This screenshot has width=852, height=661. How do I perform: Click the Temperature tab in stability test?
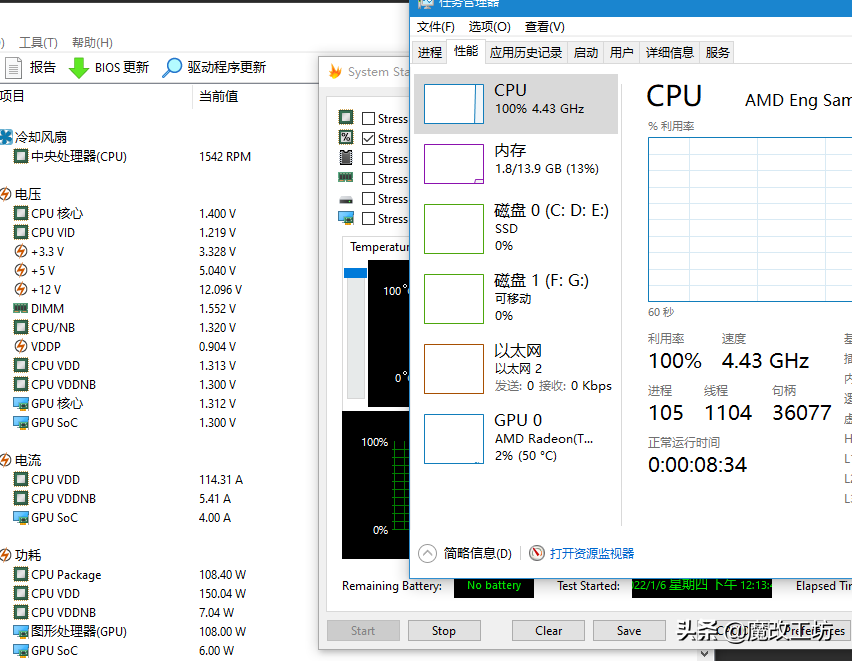pyautogui.click(x=379, y=247)
